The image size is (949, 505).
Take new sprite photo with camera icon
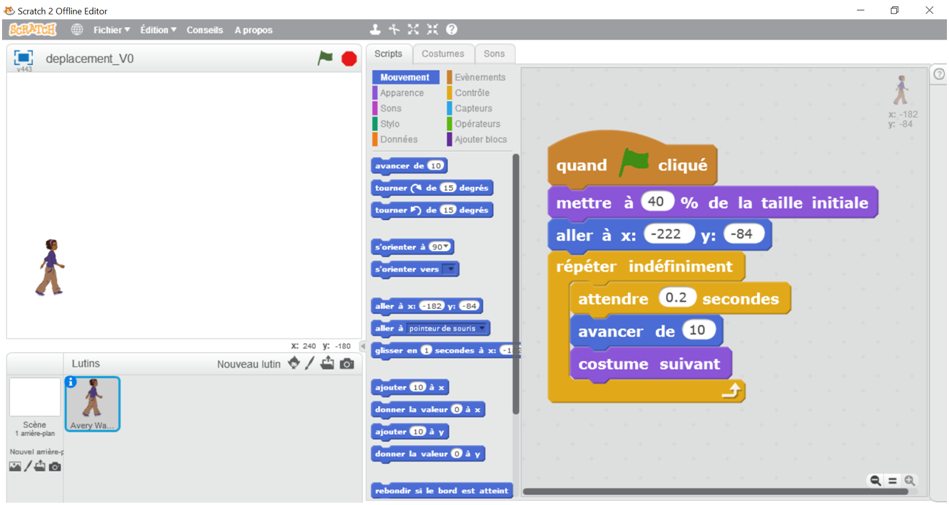346,364
